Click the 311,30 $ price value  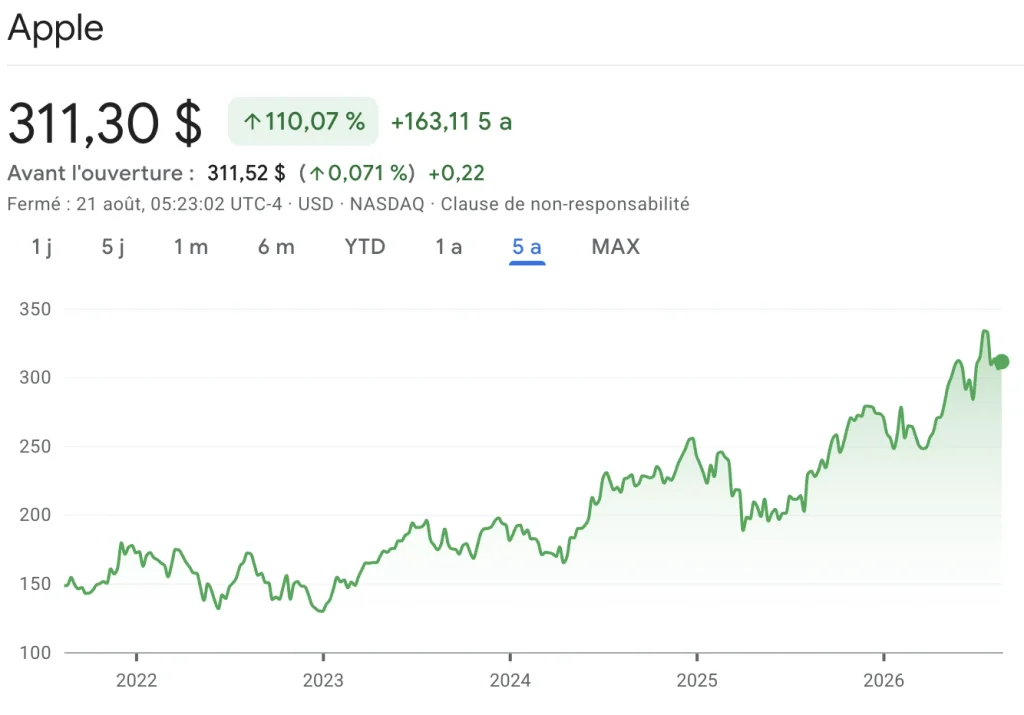(104, 123)
